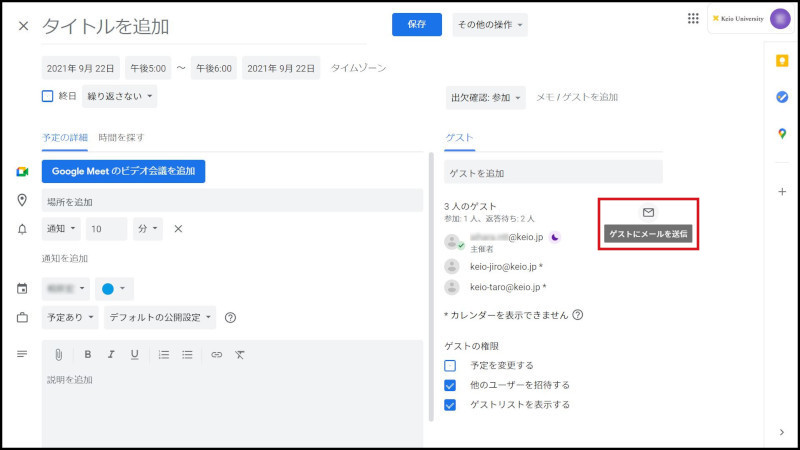This screenshot has height=450, width=800.
Task: Open Google Keep in side panel
Action: click(x=781, y=60)
